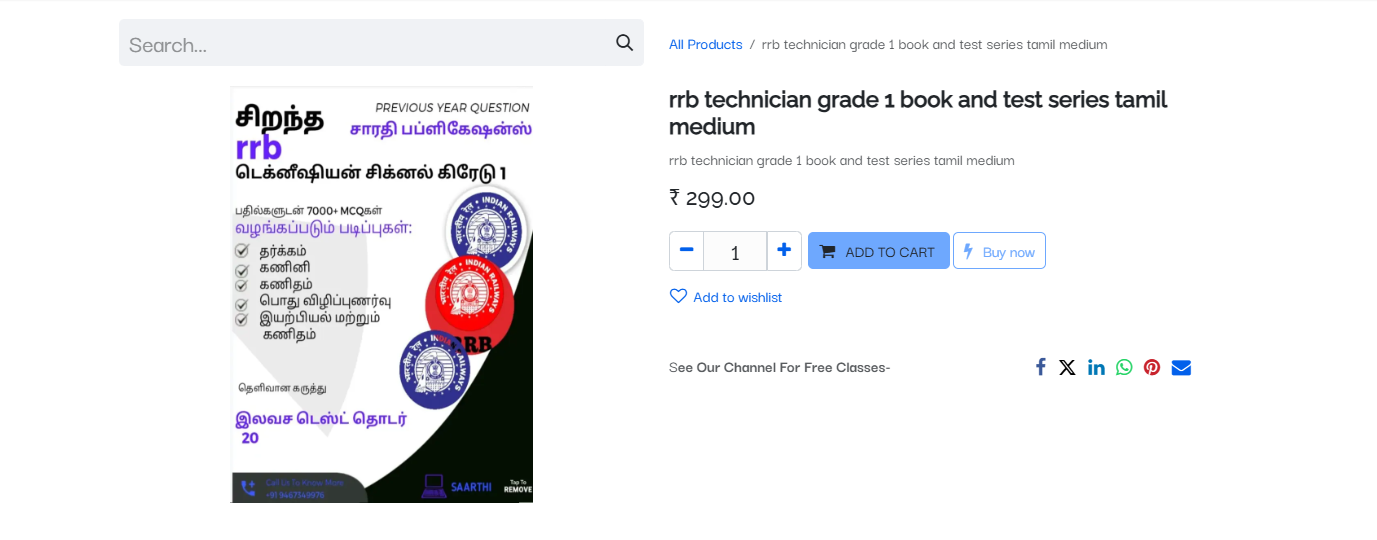This screenshot has height=540, width=1377.
Task: Focus the Search text box
Action: pos(366,43)
